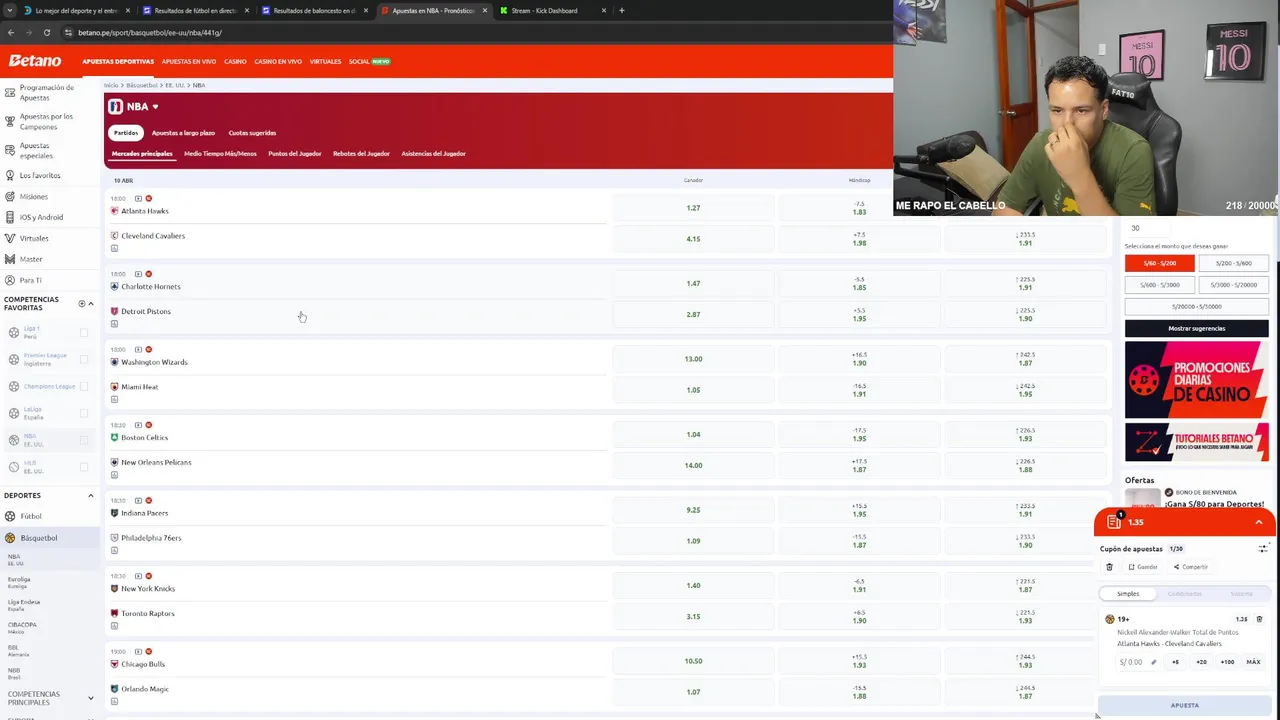Reload the browser page
Viewport: 1280px width, 720px height.
click(46, 32)
